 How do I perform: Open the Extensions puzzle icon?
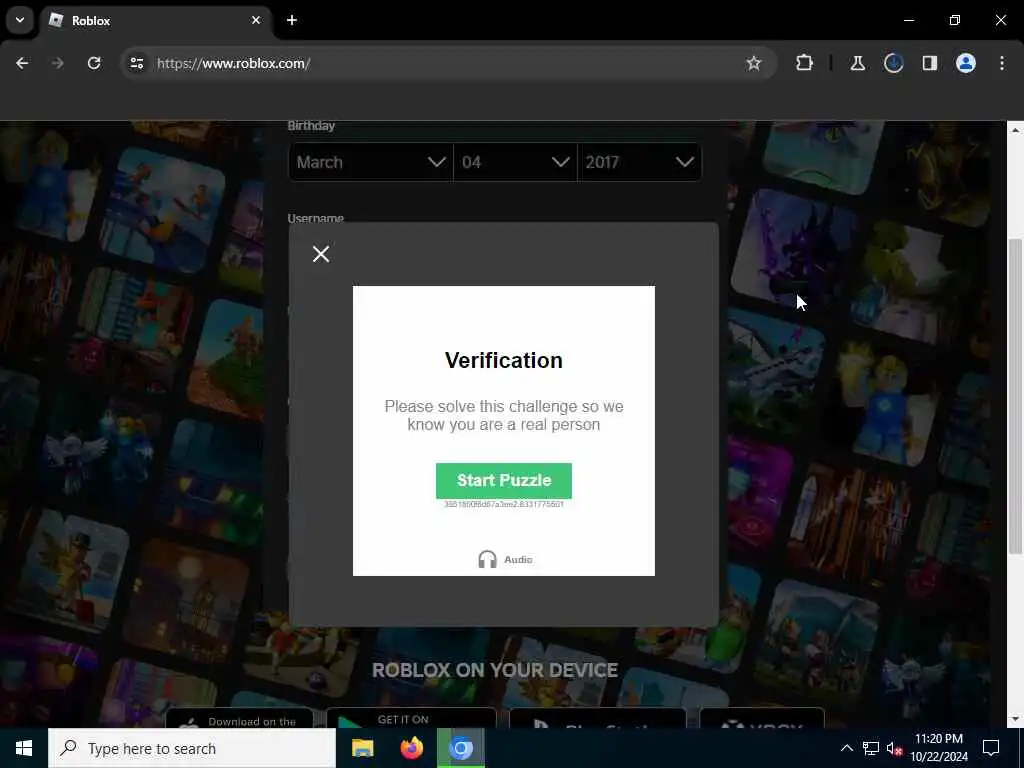[805, 63]
